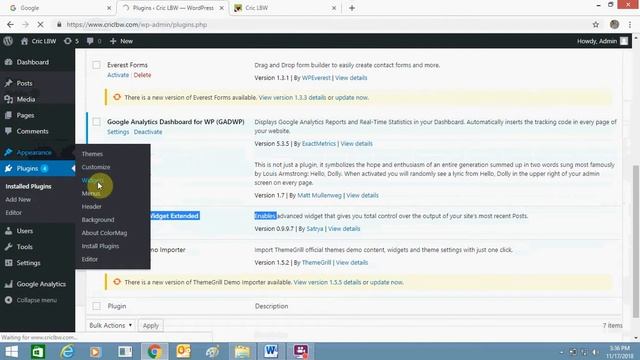640x360 pixels.
Task: Open ExactMetrics author link
Action: (x=319, y=144)
